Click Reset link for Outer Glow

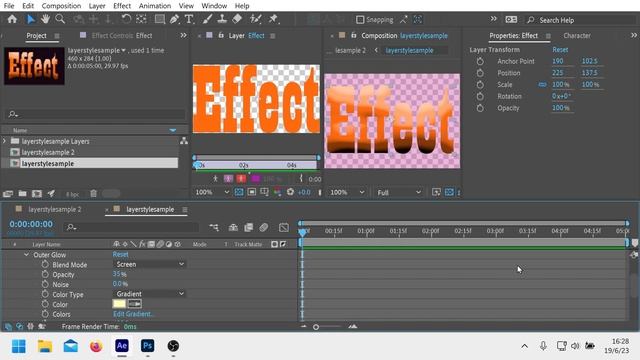(x=120, y=254)
